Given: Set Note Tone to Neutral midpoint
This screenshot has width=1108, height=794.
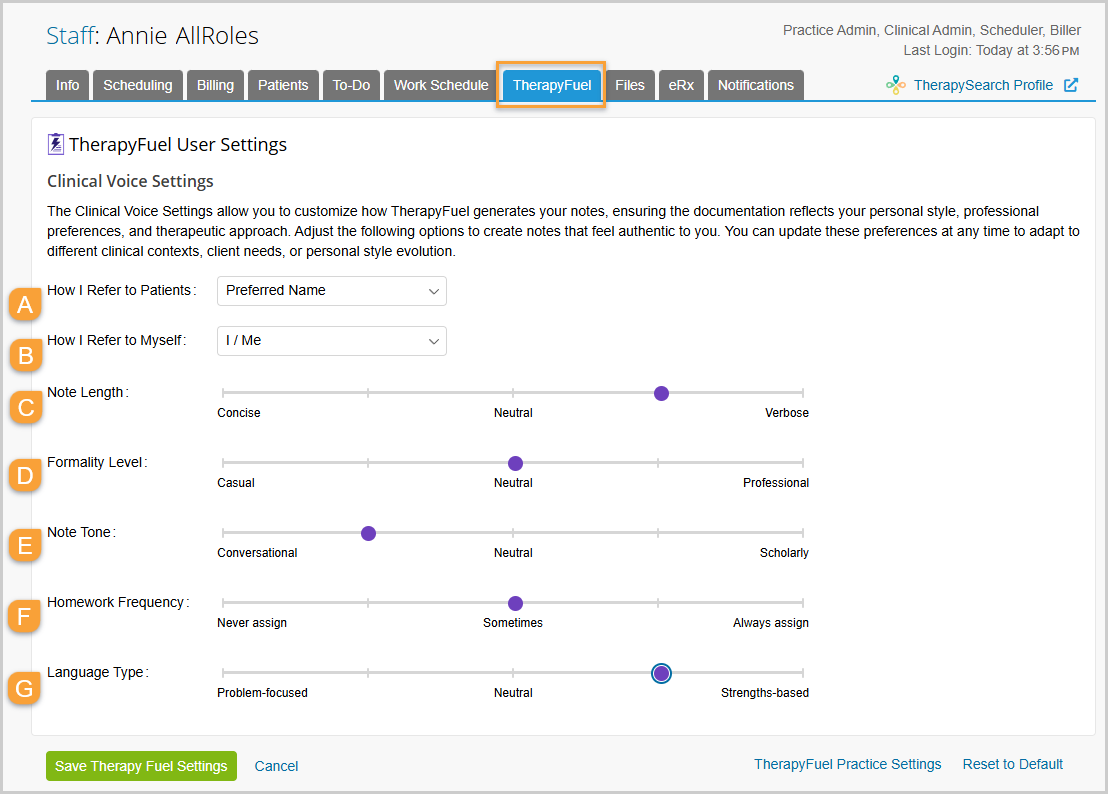Looking at the screenshot, I should click(513, 533).
